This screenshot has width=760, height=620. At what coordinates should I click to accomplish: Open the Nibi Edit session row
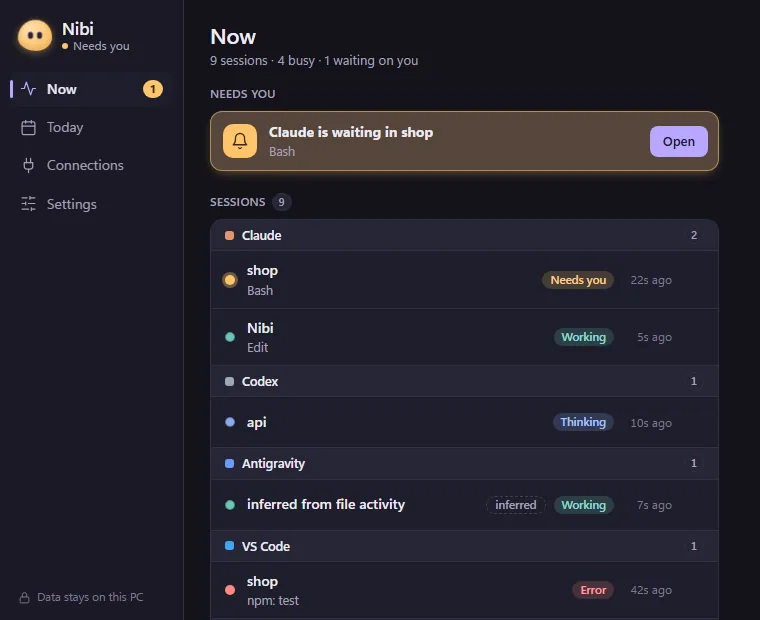(464, 337)
